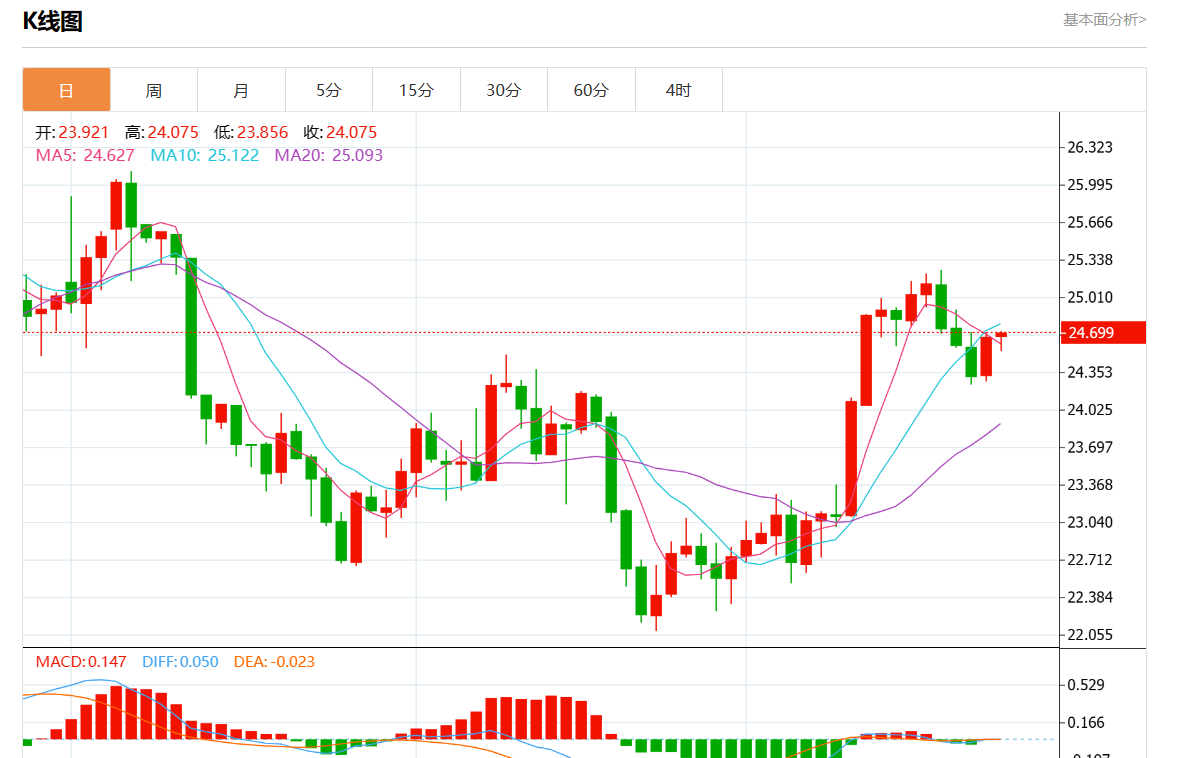This screenshot has width=1185, height=758.
Task: Click the K线图 heading
Action: (52, 21)
